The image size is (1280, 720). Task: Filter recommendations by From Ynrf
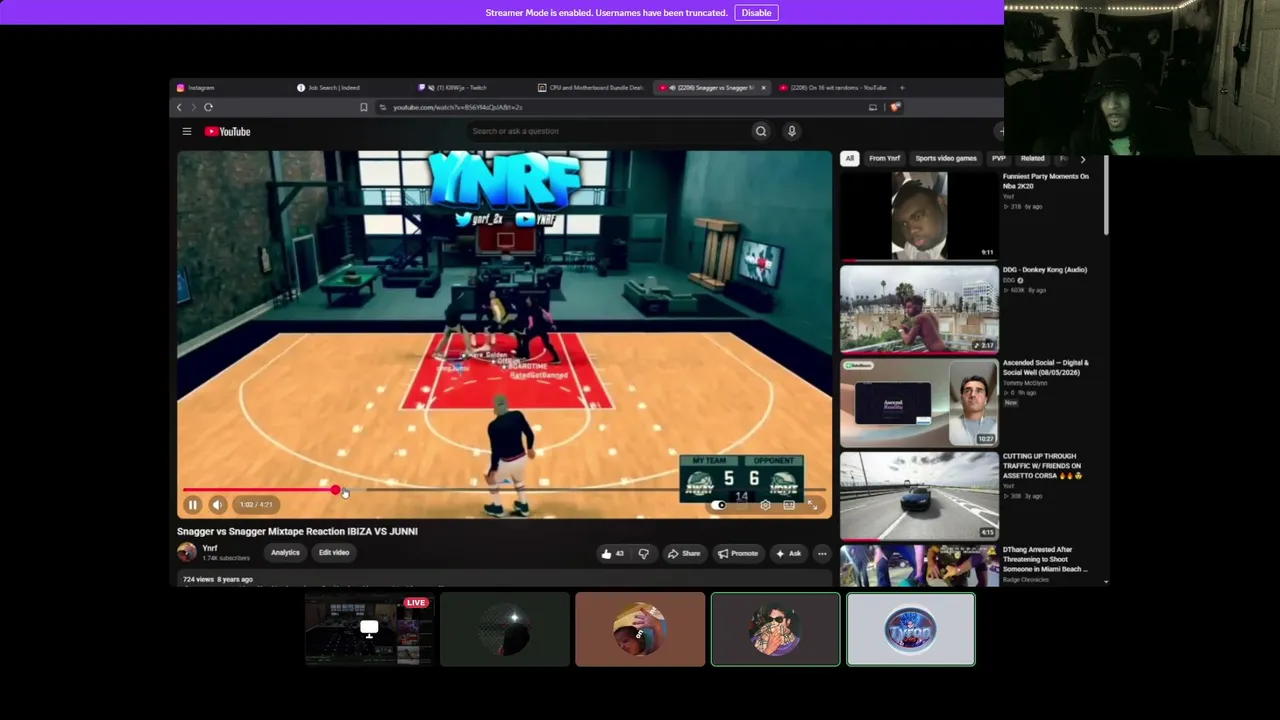click(x=884, y=158)
